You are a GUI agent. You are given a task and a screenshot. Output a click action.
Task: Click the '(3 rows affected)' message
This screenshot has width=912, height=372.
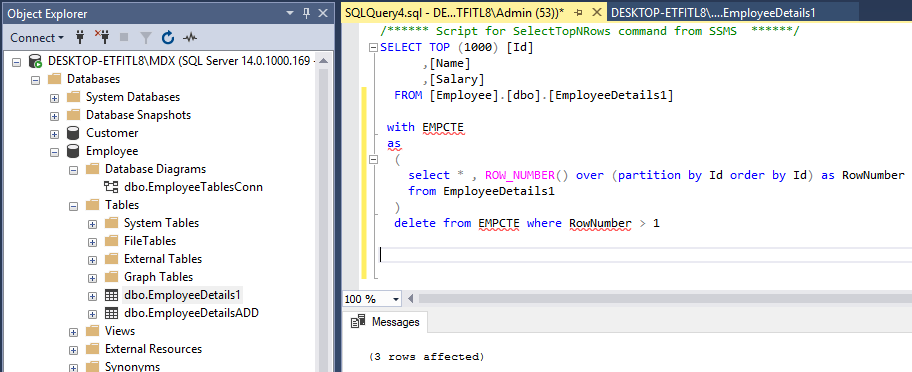pyautogui.click(x=426, y=356)
